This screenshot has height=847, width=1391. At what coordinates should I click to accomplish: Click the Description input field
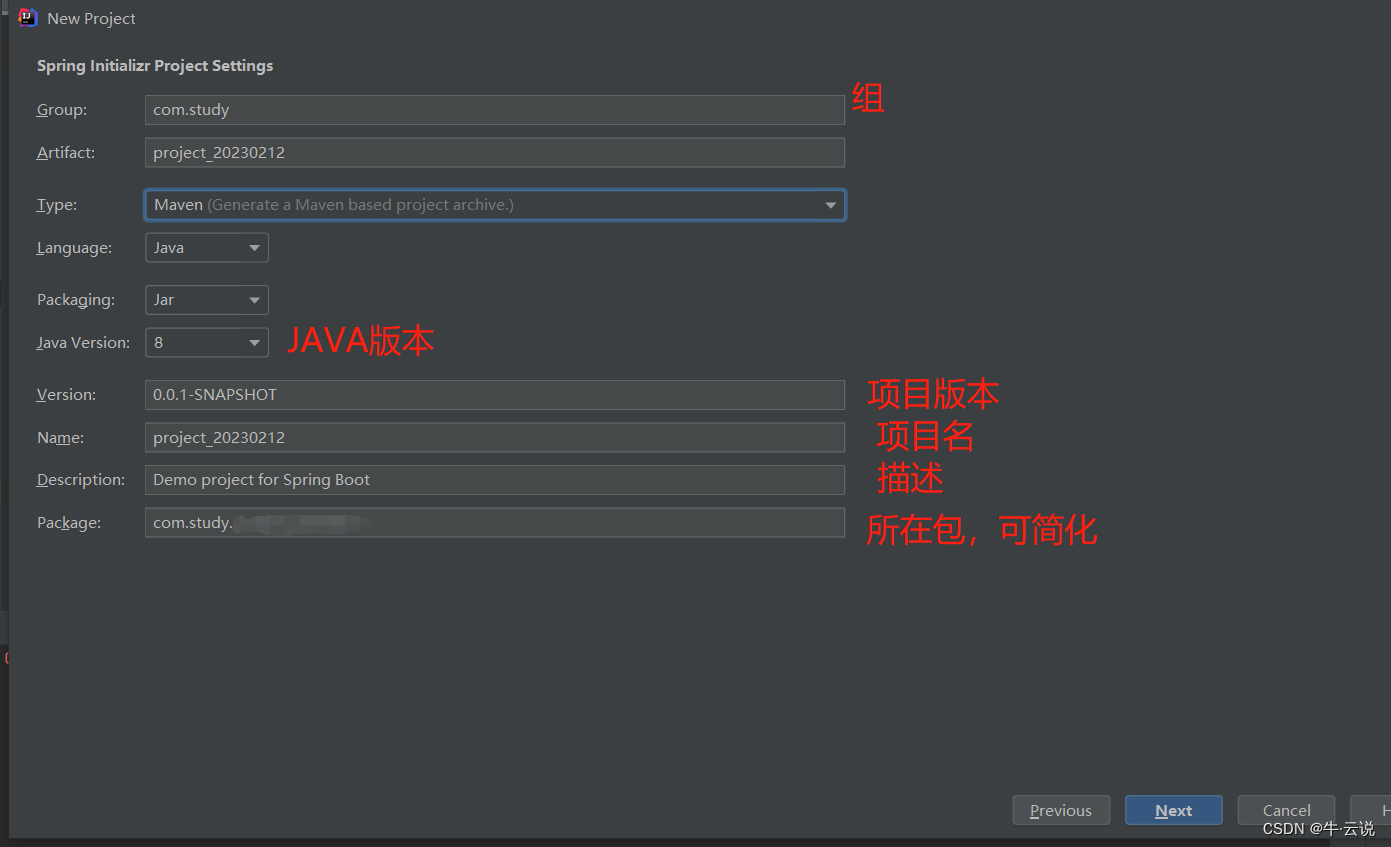pos(495,480)
